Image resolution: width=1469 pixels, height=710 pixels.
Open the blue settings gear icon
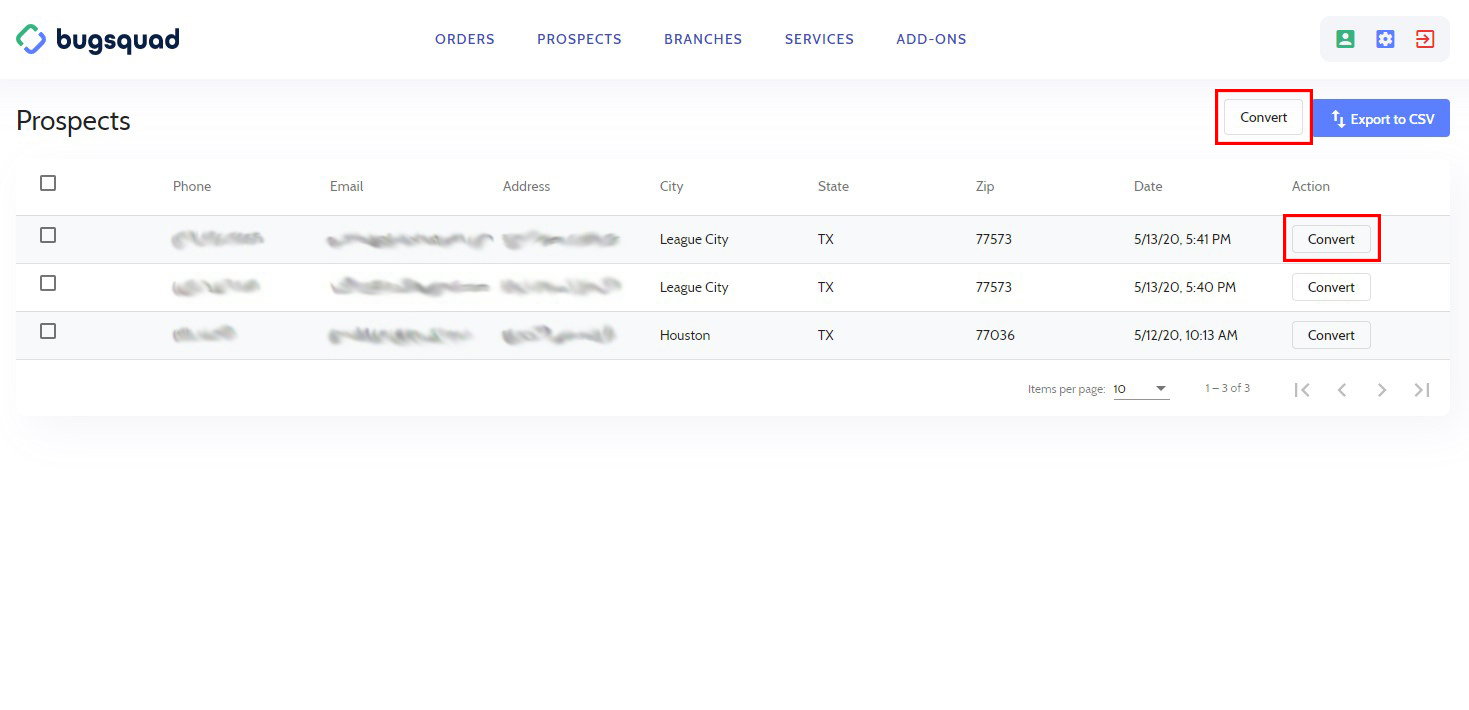click(x=1385, y=39)
